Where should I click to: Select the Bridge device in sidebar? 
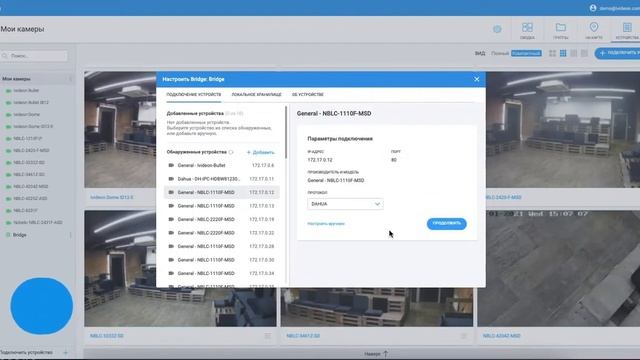coord(19,235)
